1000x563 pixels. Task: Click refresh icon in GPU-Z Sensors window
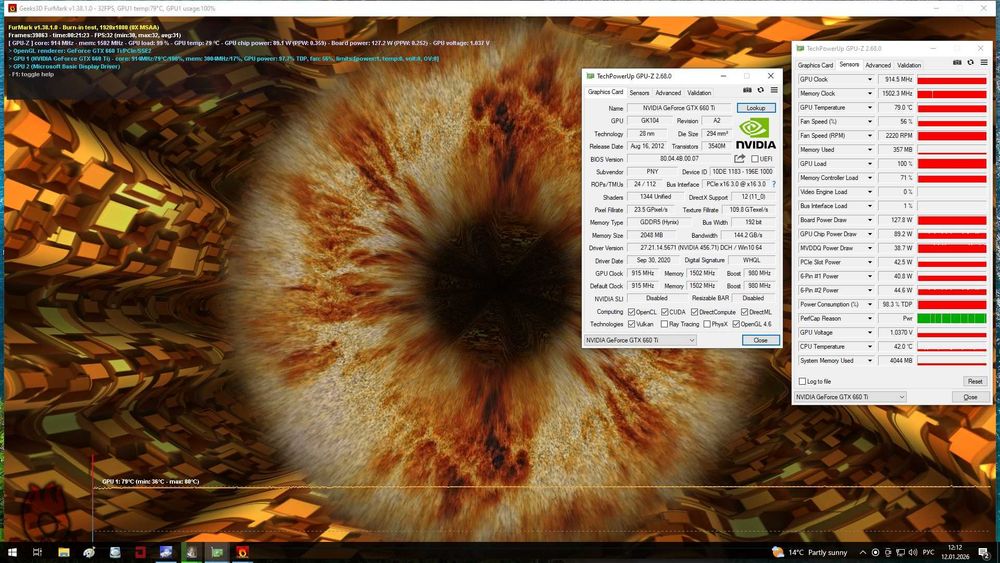tap(970, 62)
